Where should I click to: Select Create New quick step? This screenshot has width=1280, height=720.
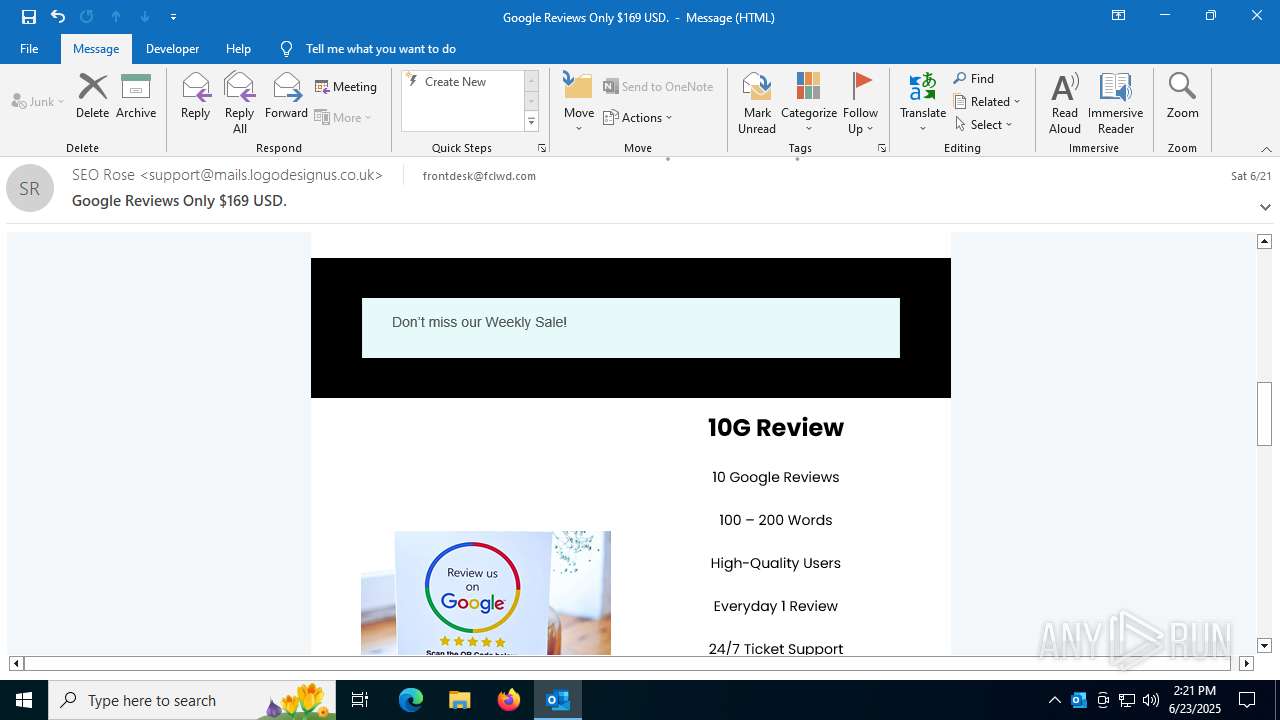[455, 82]
